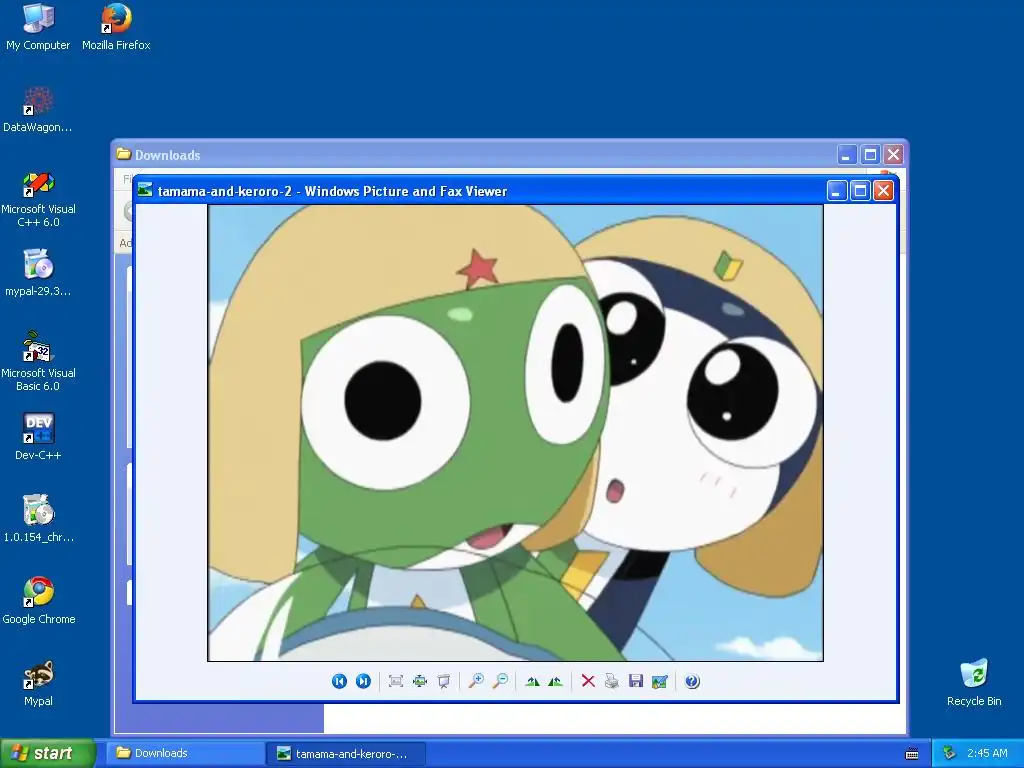
Task: Close the Picture and Fax Viewer
Action: click(x=883, y=191)
